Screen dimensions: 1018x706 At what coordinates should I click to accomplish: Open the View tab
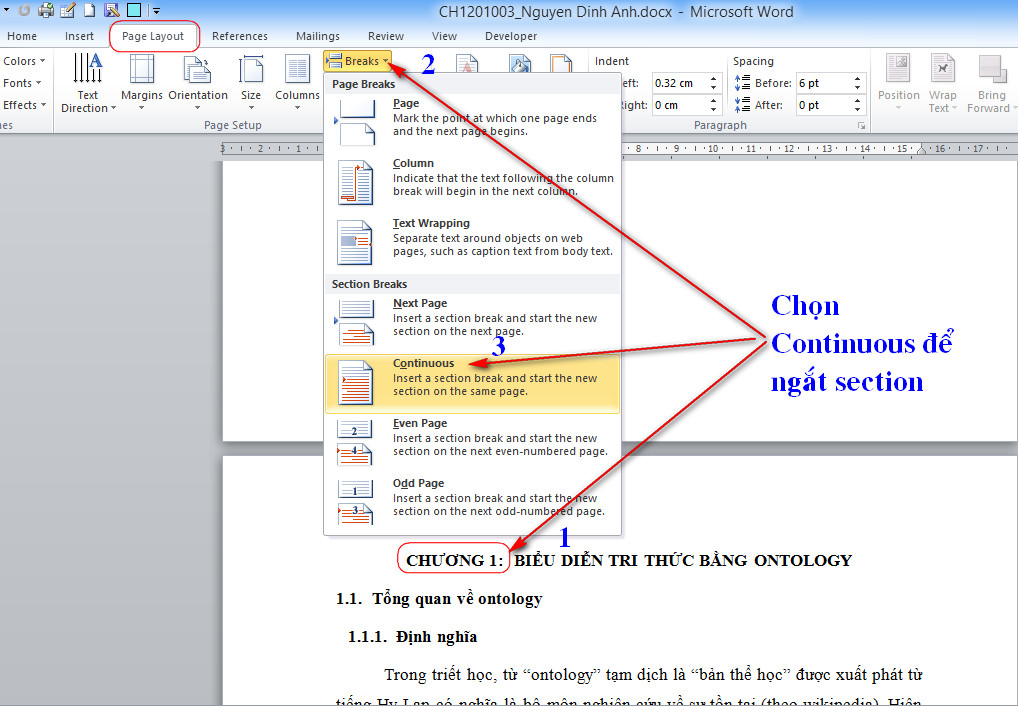point(444,36)
